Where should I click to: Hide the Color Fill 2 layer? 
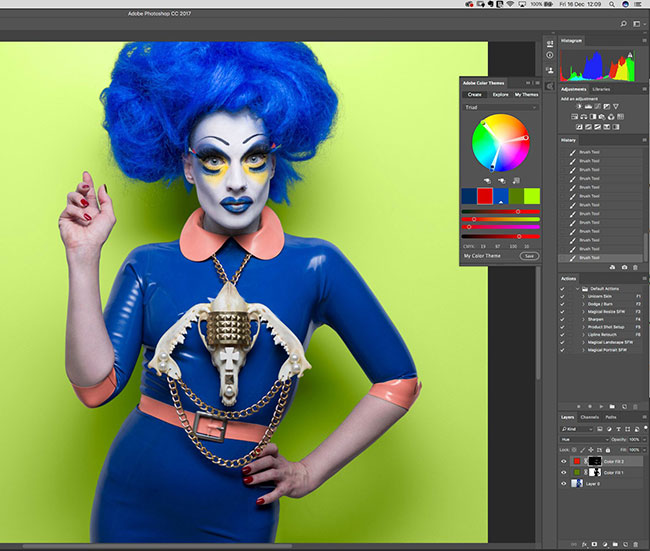[564, 461]
